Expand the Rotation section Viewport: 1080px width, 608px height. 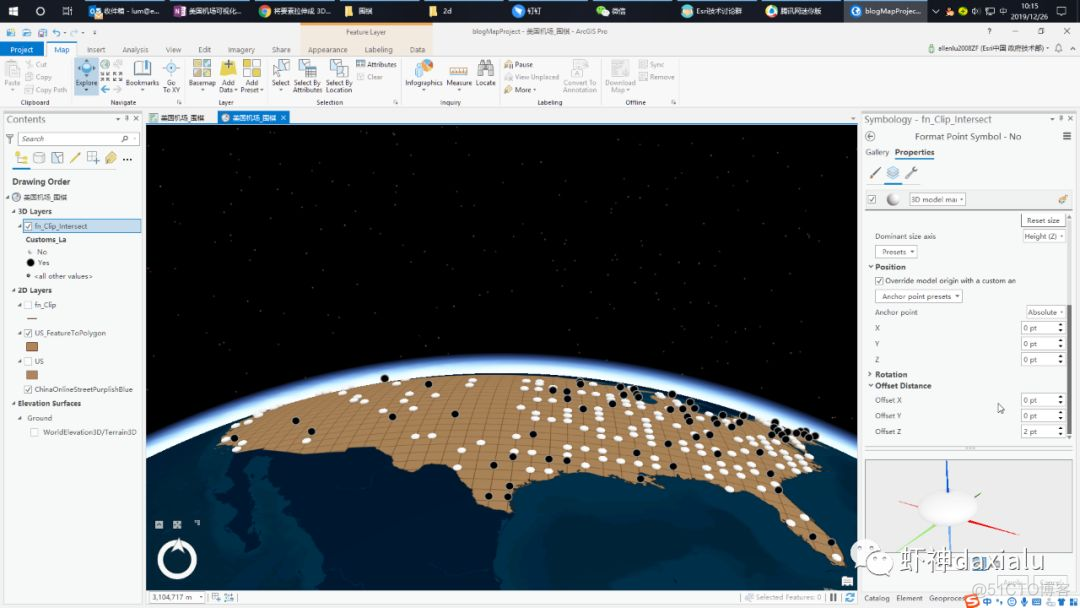pos(870,373)
